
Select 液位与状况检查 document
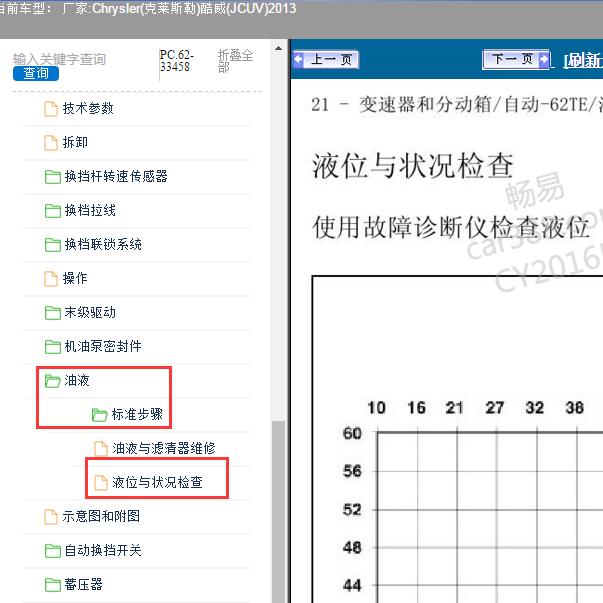point(157,482)
